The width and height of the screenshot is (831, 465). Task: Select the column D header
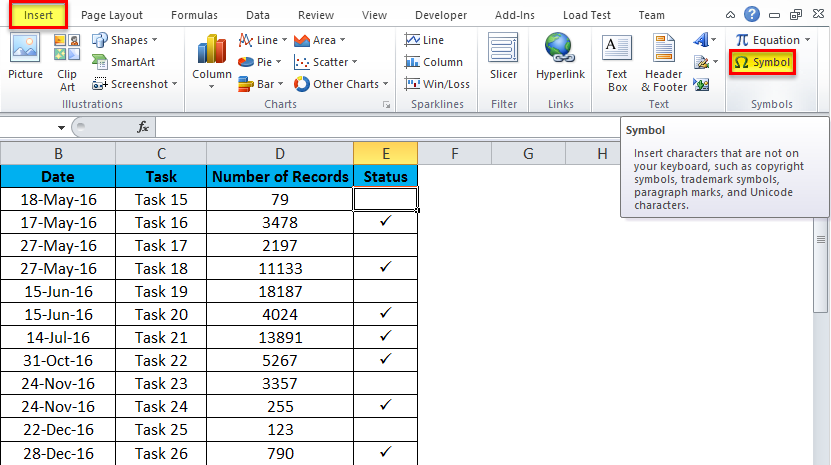tap(280, 153)
